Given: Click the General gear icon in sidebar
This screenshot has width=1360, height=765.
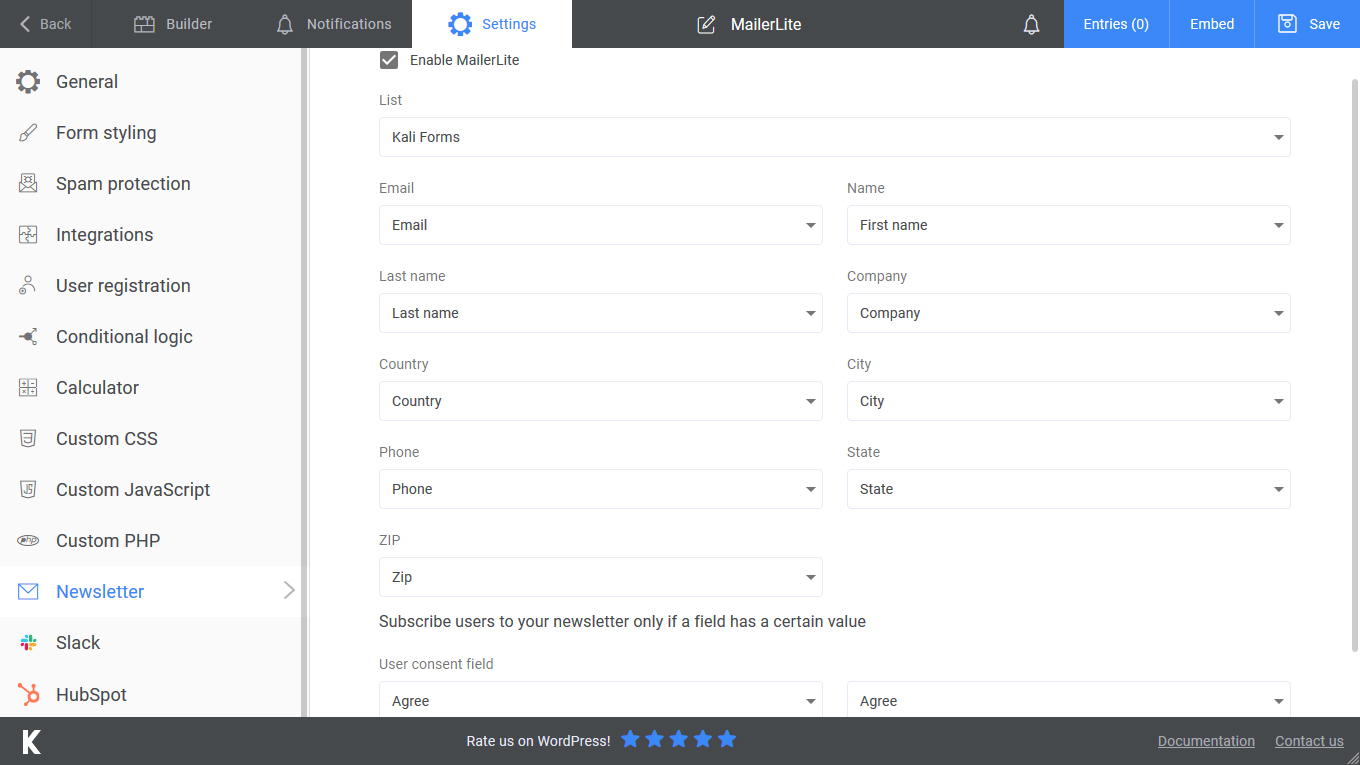Looking at the screenshot, I should (28, 82).
